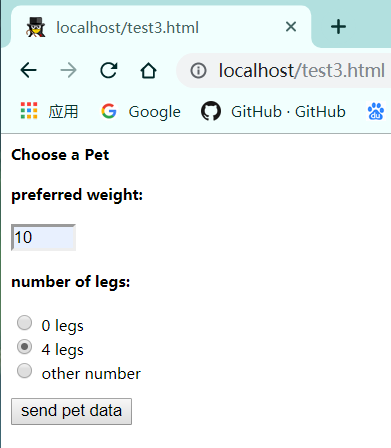Click the Google logo bookmark icon
This screenshot has height=448, width=391.
(109, 111)
